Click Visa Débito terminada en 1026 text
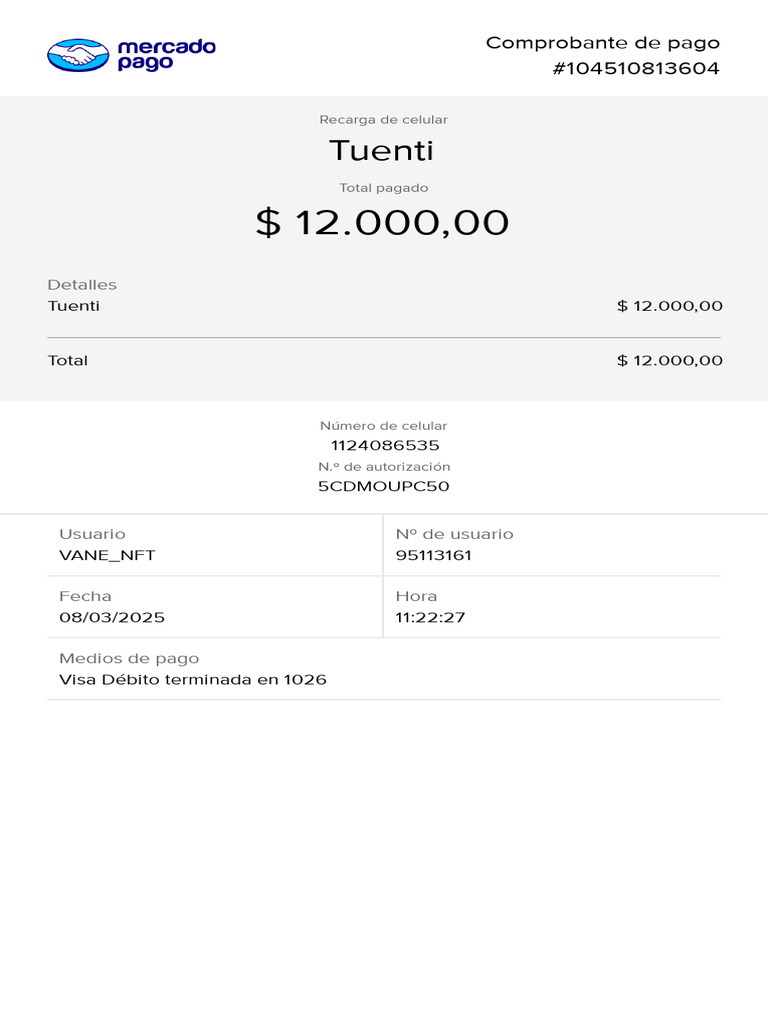This screenshot has height=1024, width=768. pos(193,680)
